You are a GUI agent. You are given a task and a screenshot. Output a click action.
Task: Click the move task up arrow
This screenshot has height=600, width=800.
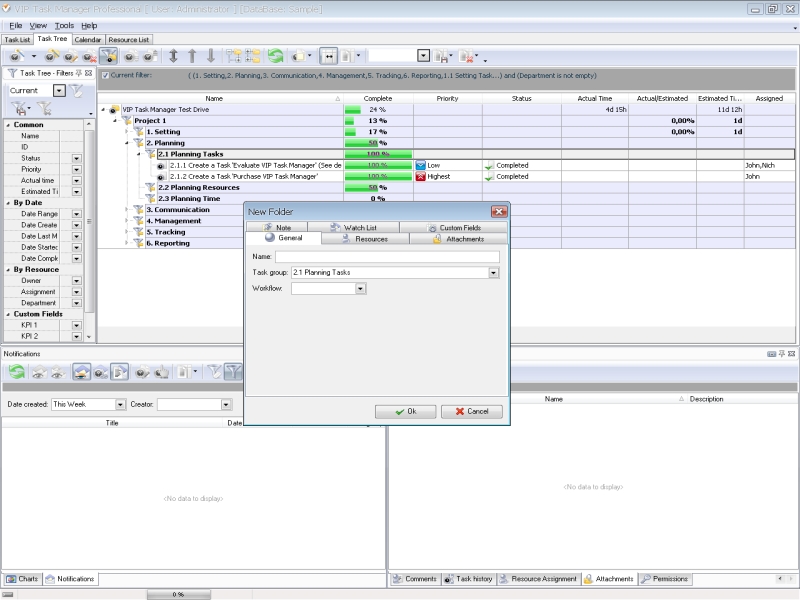coord(192,56)
